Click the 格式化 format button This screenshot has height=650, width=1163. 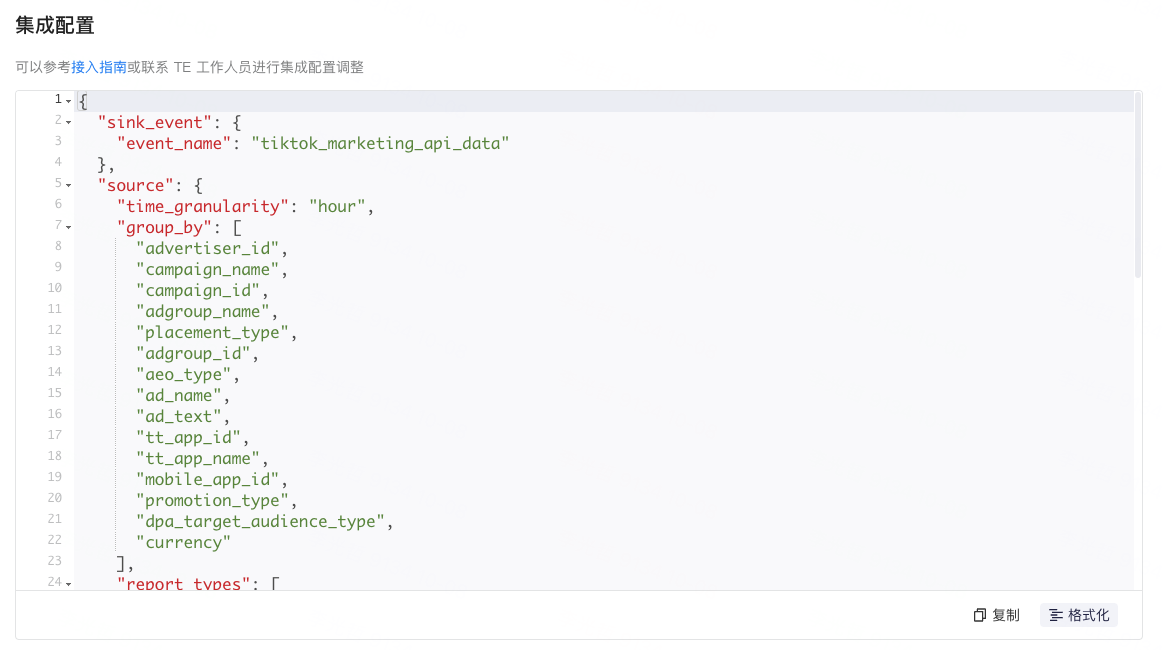click(1079, 615)
